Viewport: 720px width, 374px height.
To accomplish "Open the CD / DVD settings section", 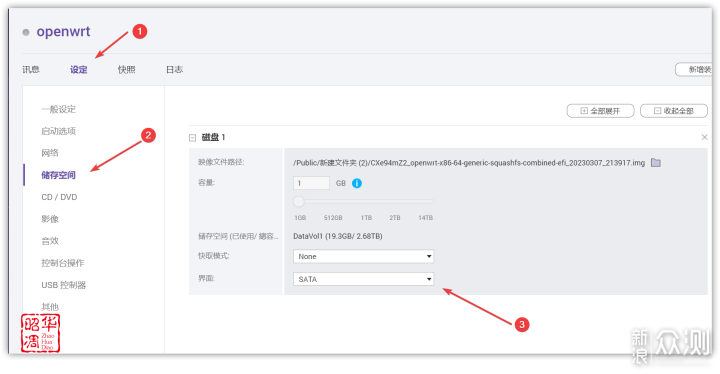I will point(59,197).
